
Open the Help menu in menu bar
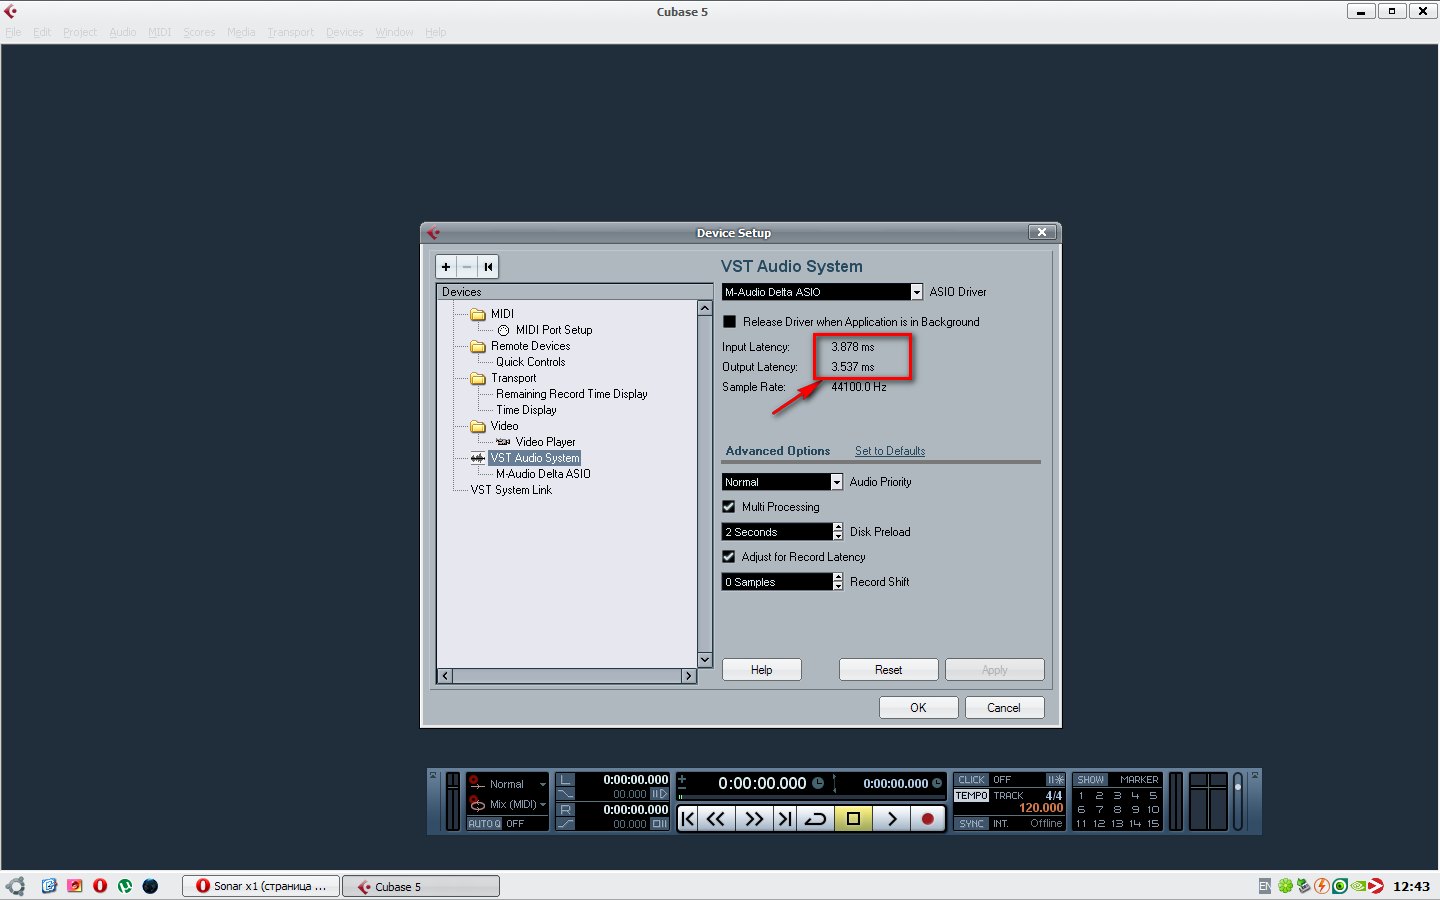point(436,32)
